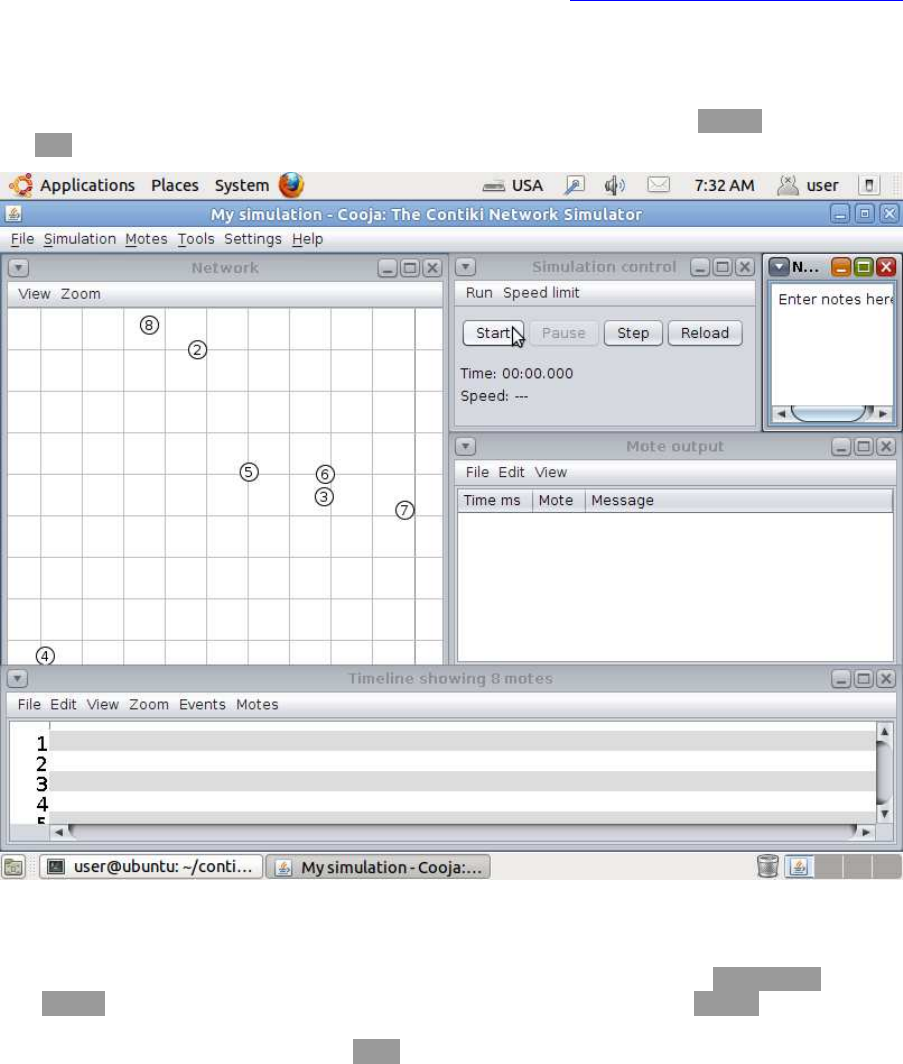Open the Help menu
Image resolution: width=903 pixels, height=1064 pixels.
click(x=307, y=240)
